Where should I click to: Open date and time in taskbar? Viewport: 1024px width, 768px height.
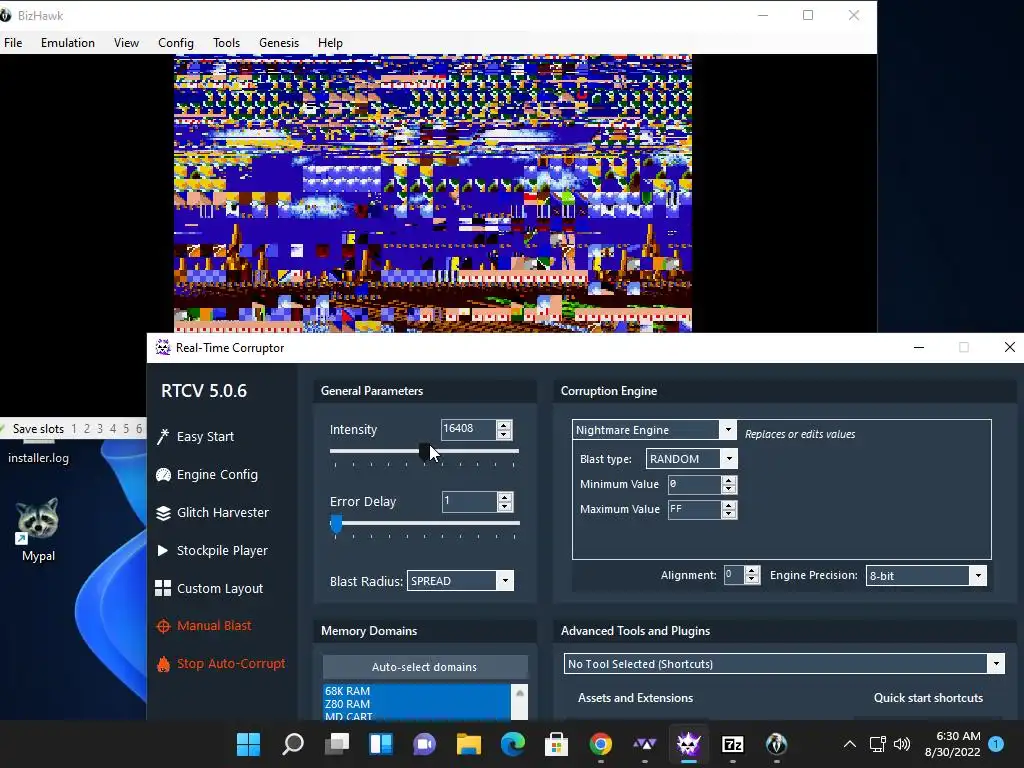953,744
